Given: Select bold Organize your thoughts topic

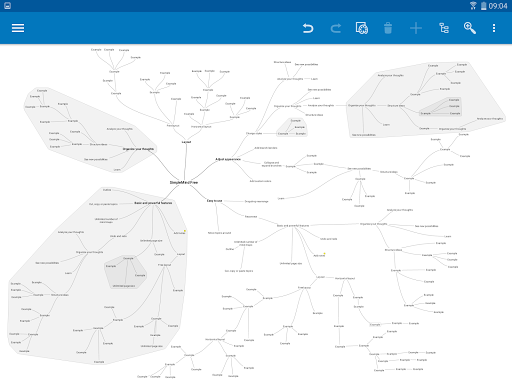Looking at the screenshot, I should click(x=138, y=149).
